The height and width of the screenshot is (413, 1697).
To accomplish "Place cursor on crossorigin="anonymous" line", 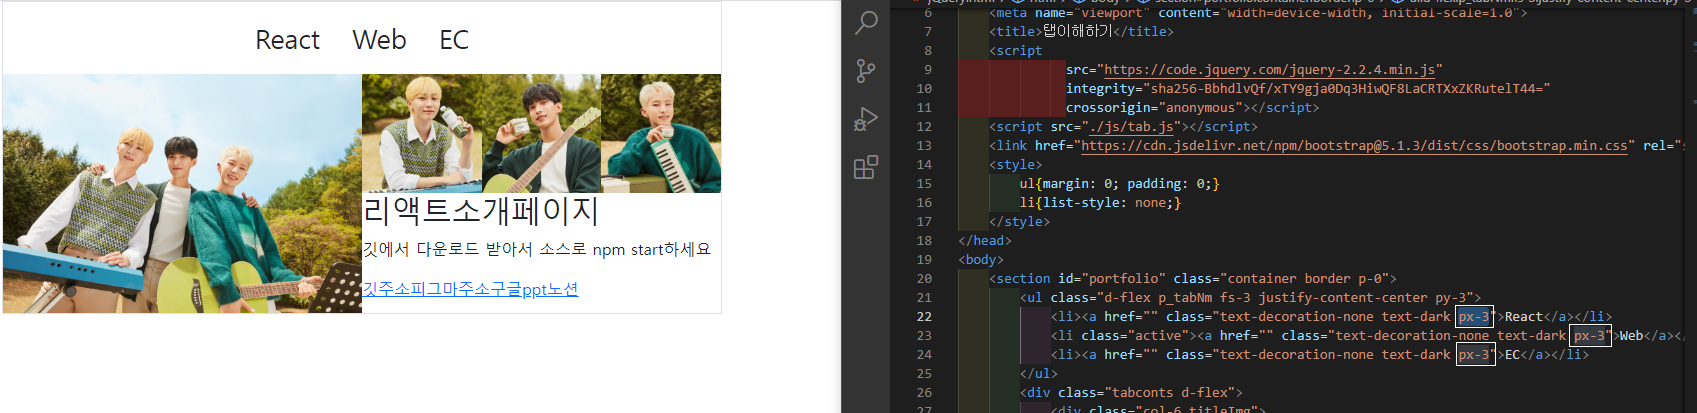I will 1192,107.
